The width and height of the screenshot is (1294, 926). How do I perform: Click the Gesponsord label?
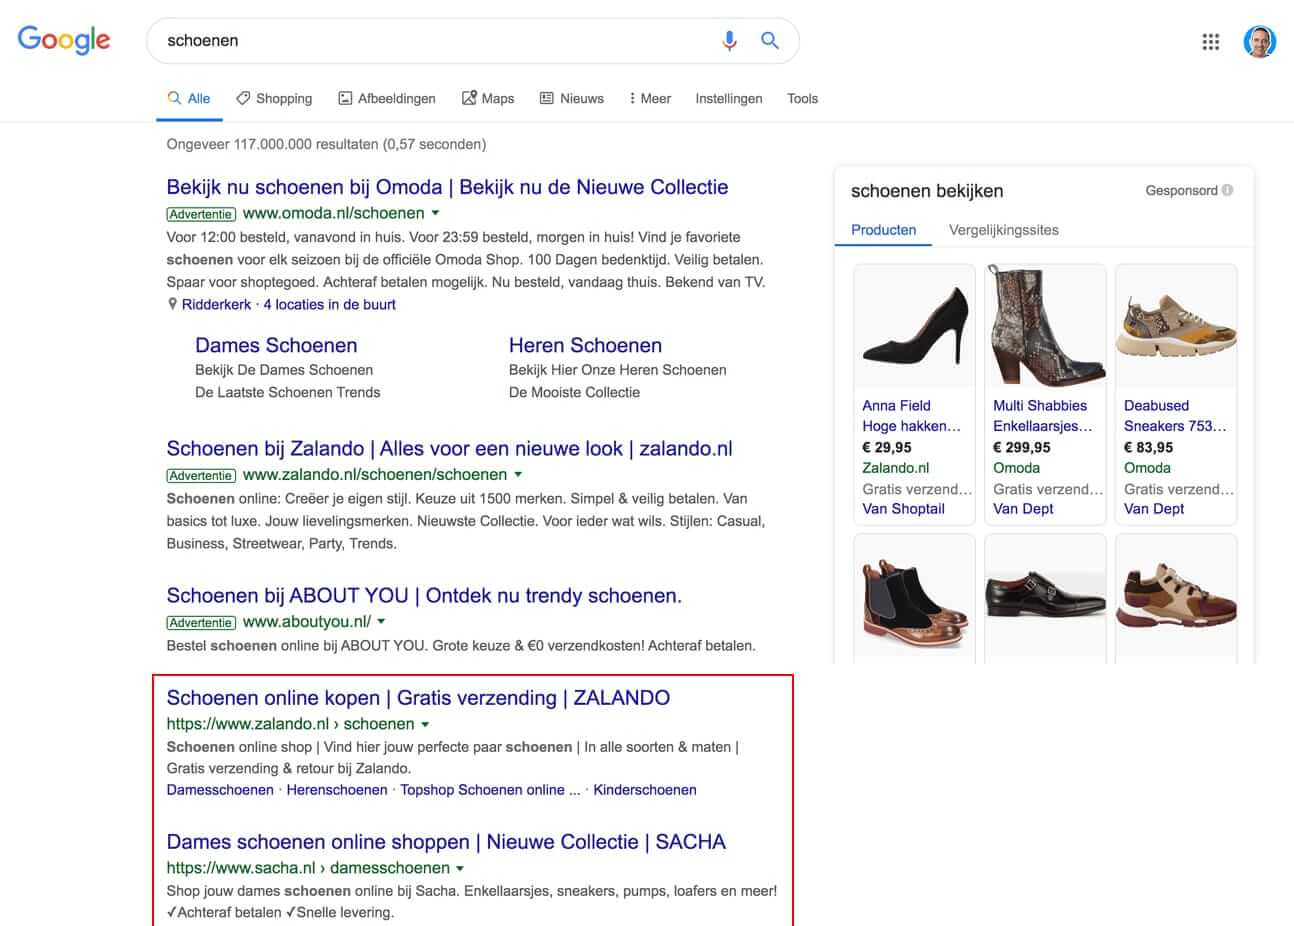(x=1181, y=190)
